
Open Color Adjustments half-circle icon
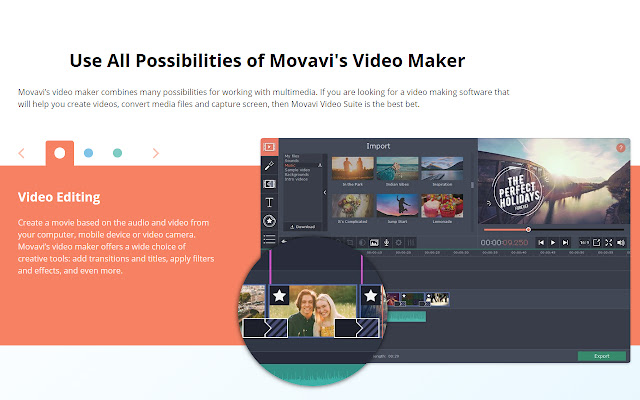(x=362, y=242)
